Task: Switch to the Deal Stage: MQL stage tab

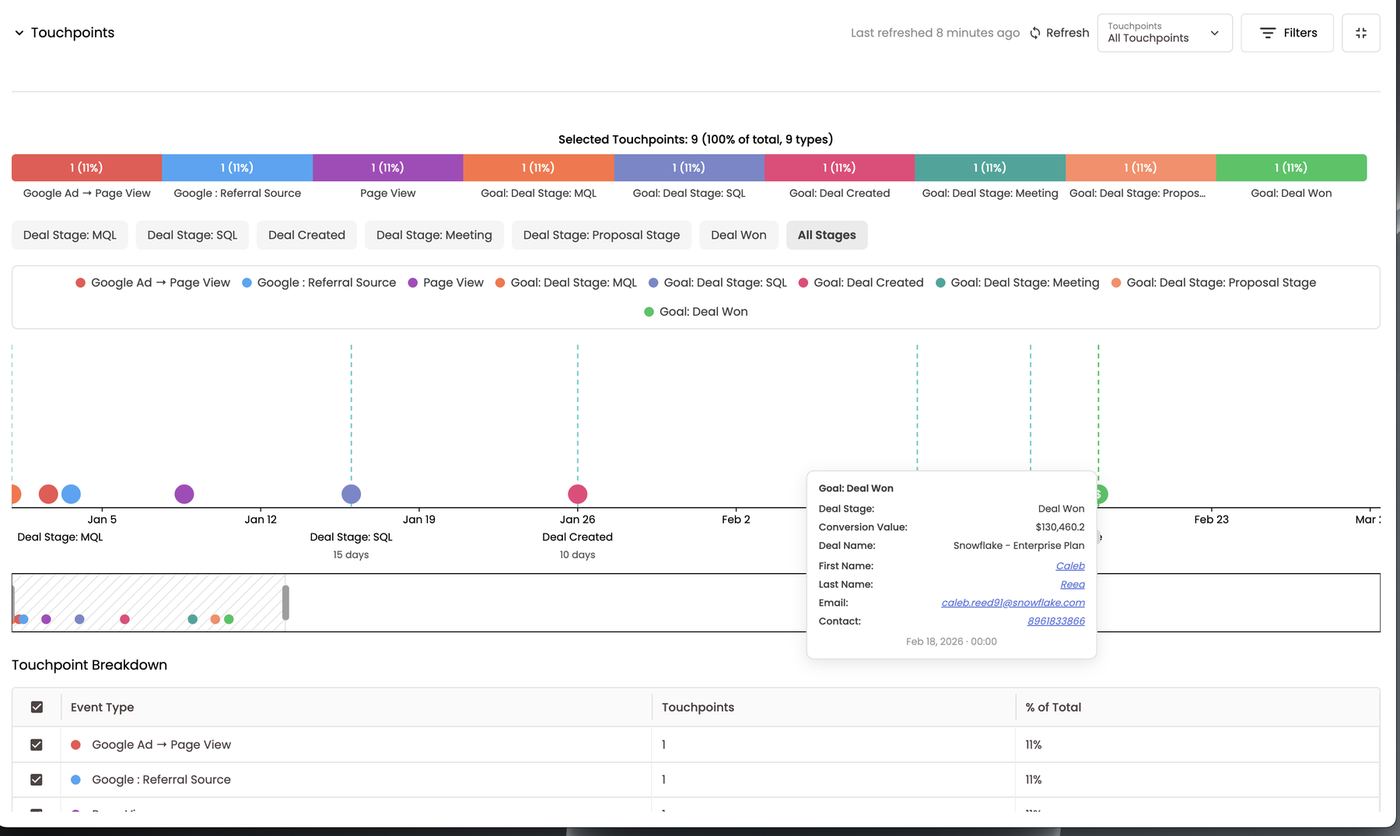Action: [70, 235]
